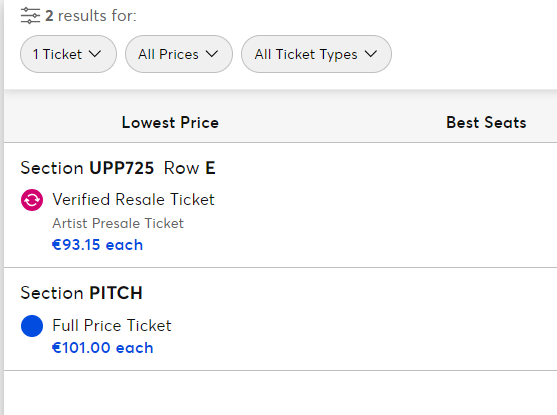557x415 pixels.
Task: Click the pink Verified Resale icon
Action: tap(32, 200)
